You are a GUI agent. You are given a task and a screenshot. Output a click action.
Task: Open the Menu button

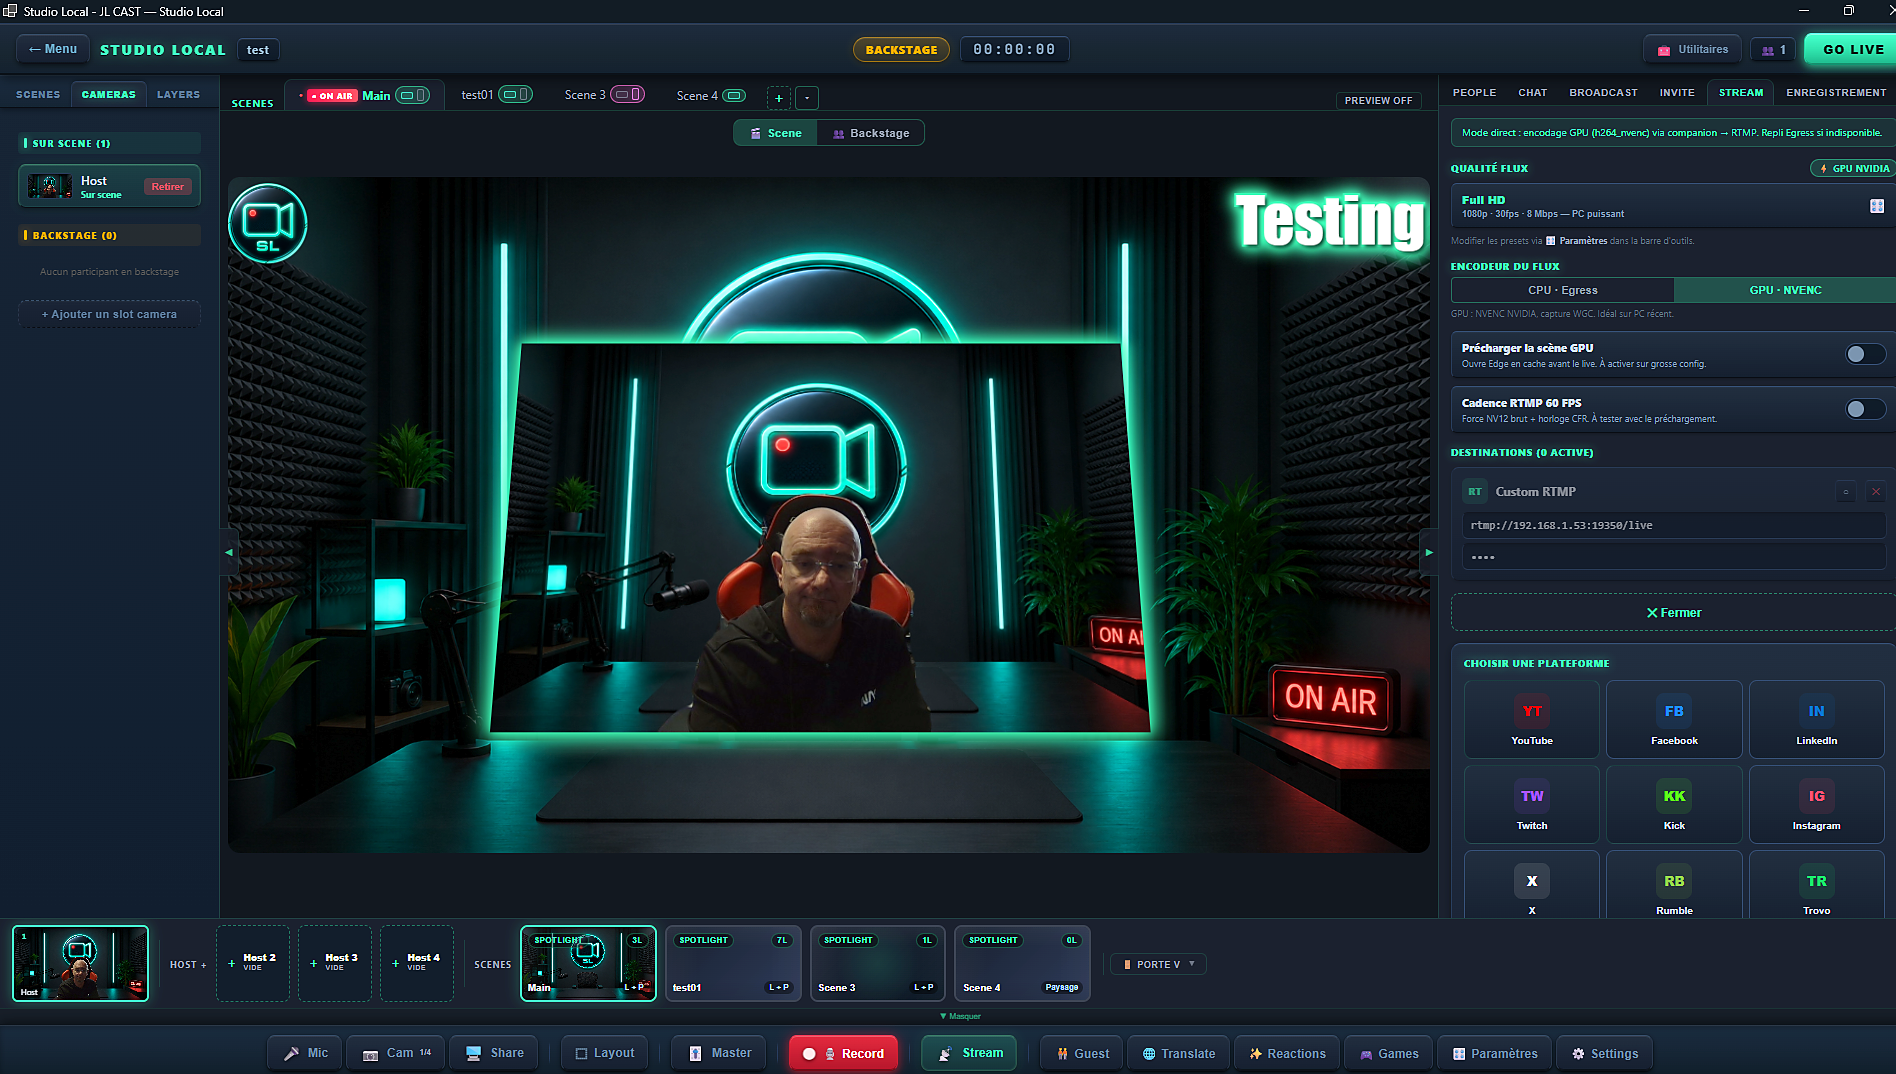click(53, 49)
